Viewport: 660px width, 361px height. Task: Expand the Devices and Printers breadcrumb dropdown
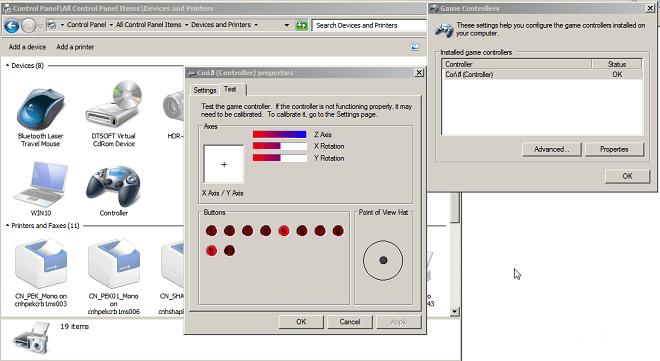click(255, 25)
